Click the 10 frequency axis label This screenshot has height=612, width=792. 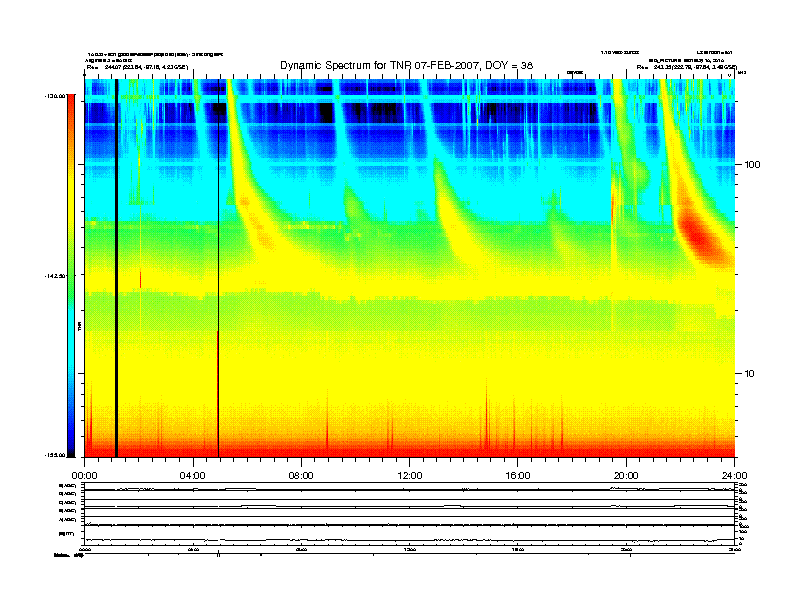pos(750,374)
